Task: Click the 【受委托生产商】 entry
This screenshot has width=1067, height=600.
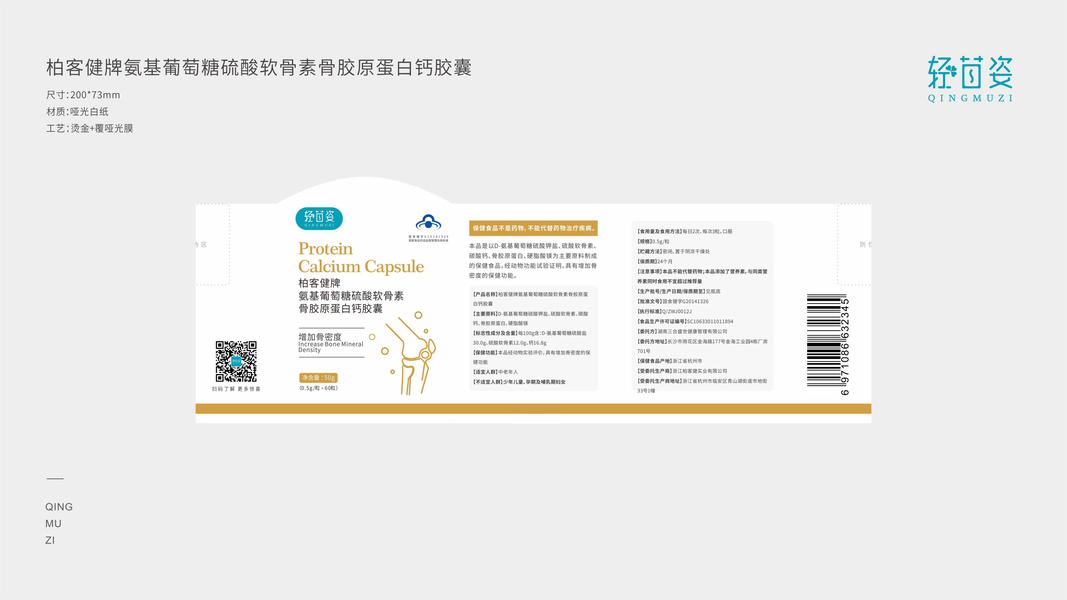Action: (681, 371)
